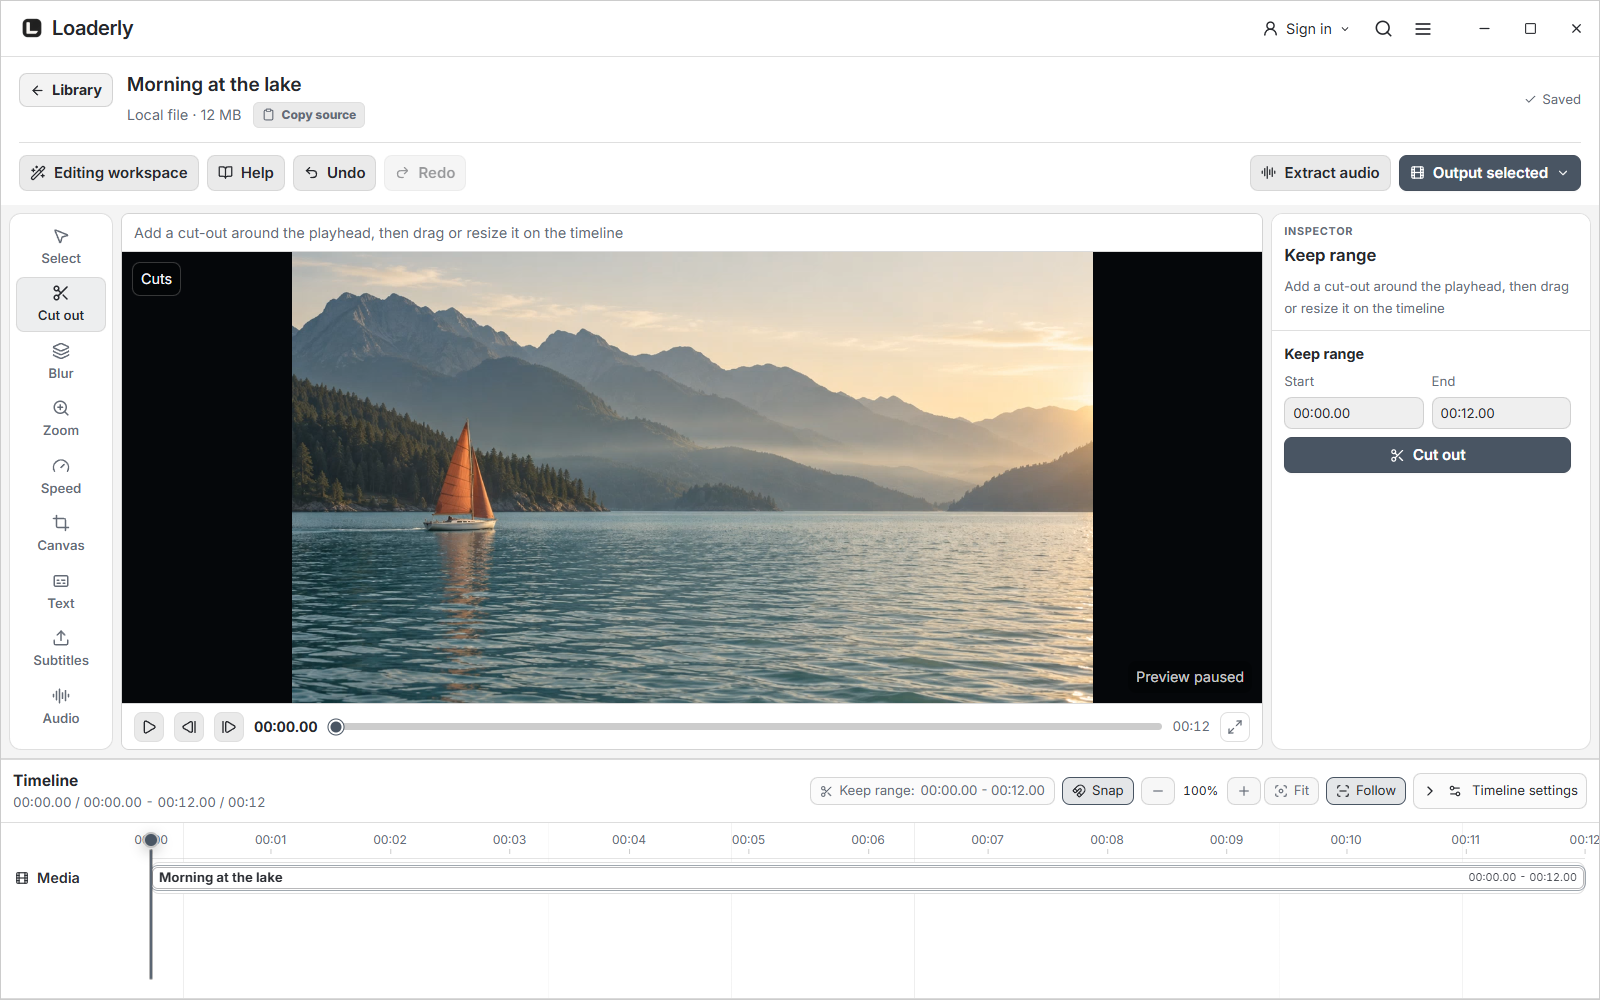Pick the Zoom tool
This screenshot has width=1600, height=1000.
point(61,419)
